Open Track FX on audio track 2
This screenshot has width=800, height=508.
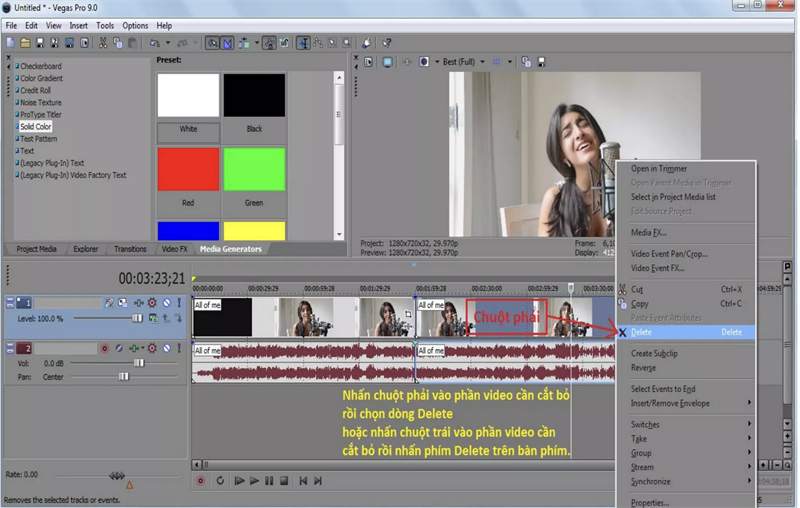click(135, 348)
